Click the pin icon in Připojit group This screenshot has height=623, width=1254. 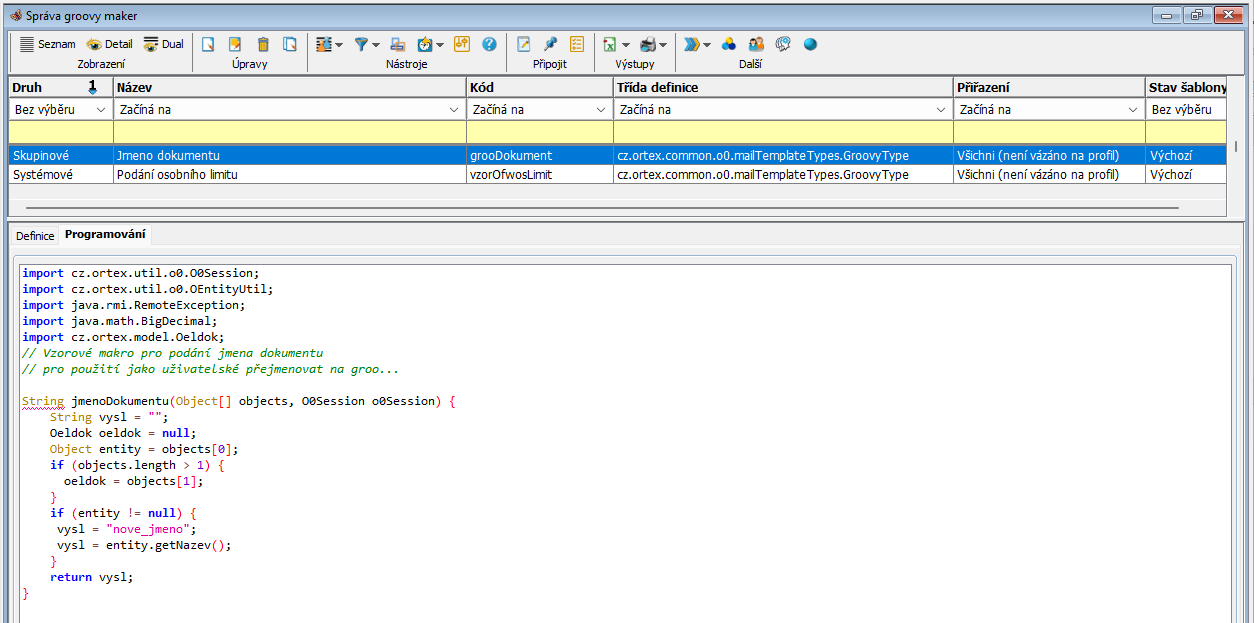point(550,44)
